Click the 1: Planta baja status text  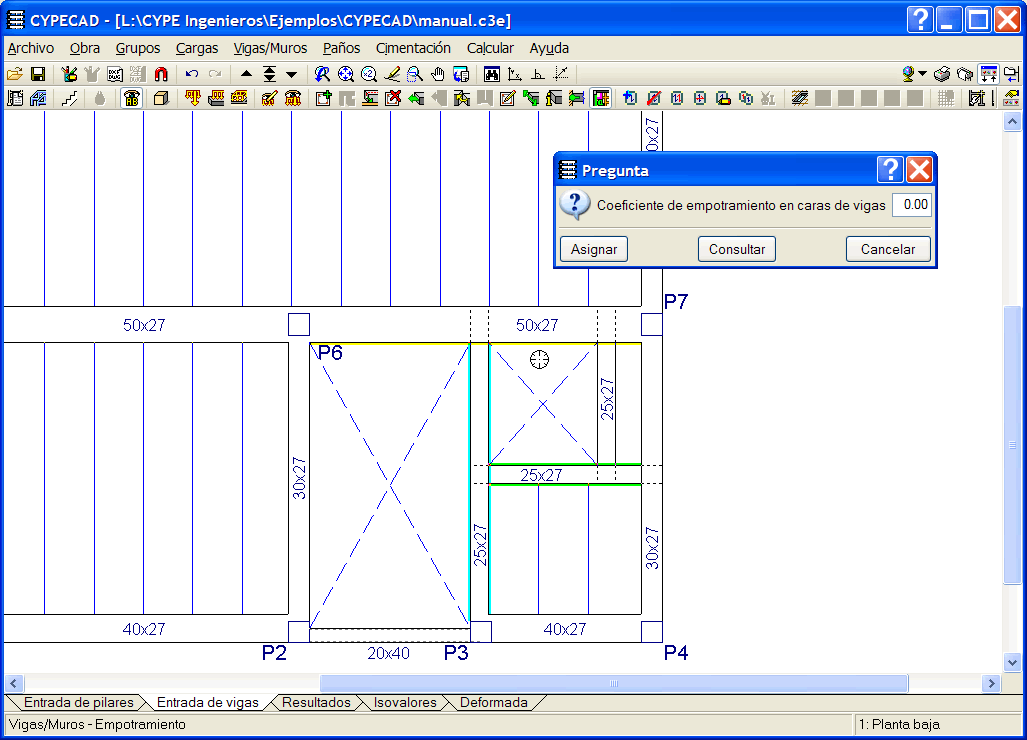tap(899, 724)
